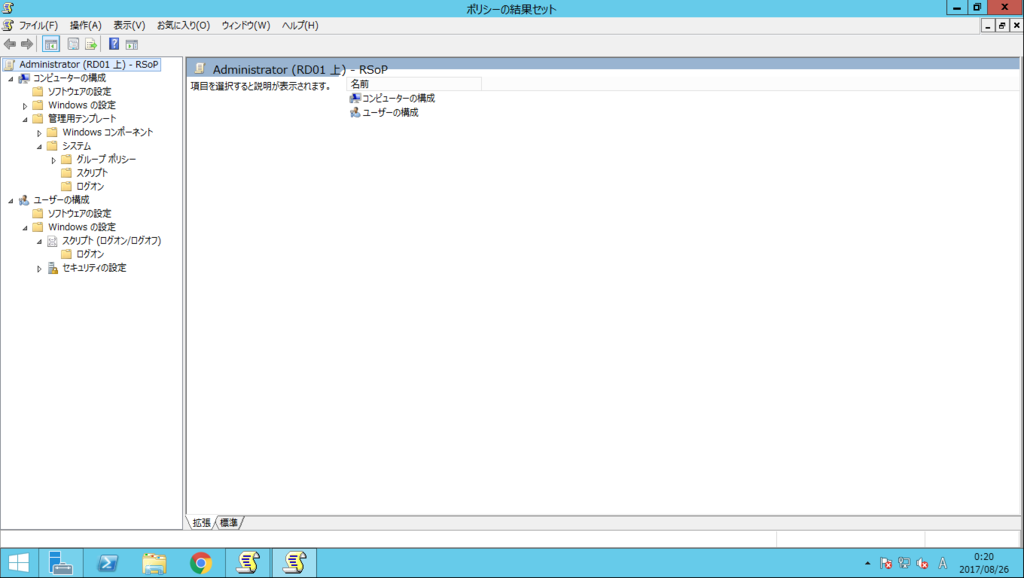Open Properties from the toolbar icon

point(73,44)
